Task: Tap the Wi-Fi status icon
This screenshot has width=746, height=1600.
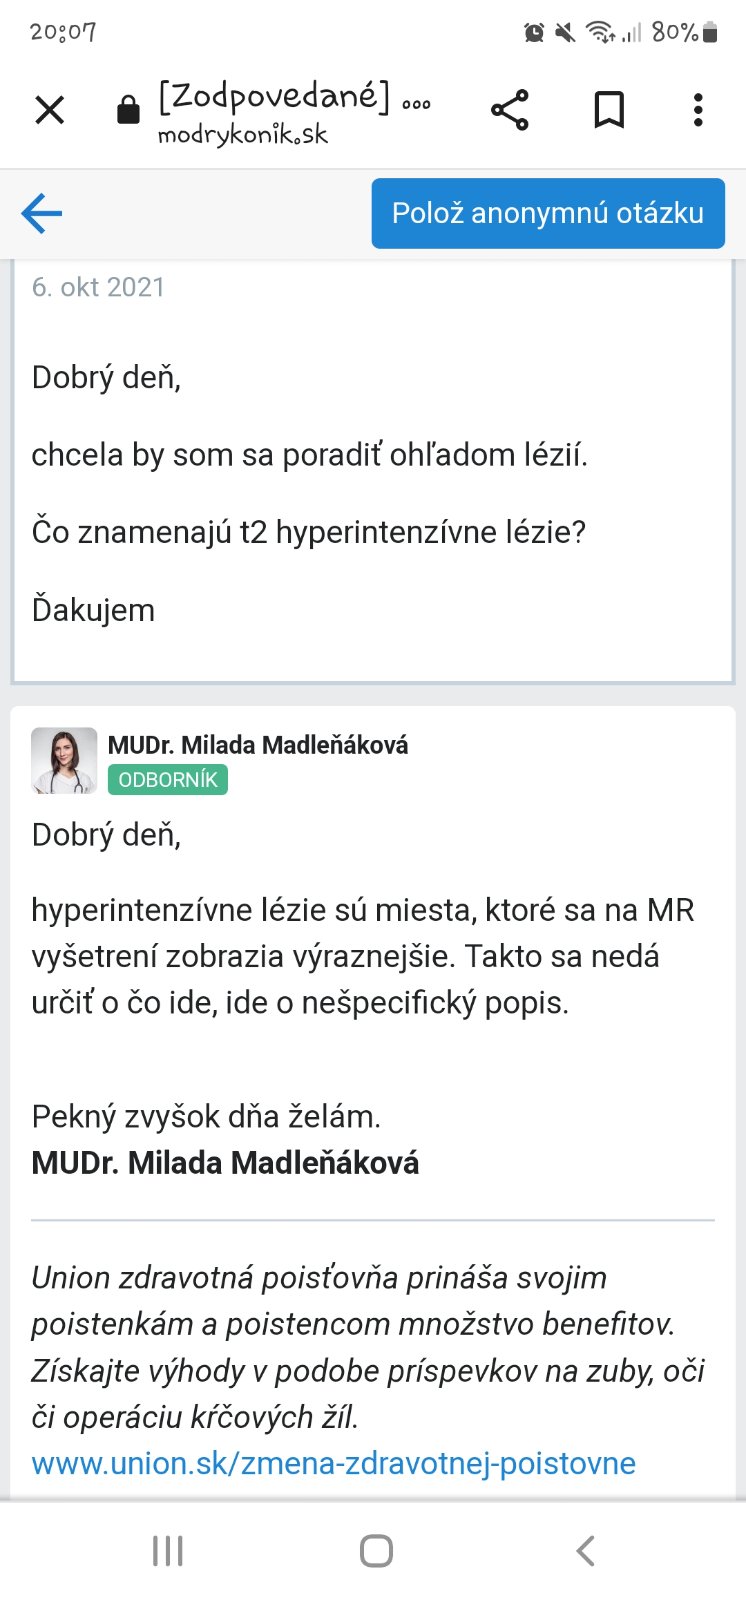Action: [600, 32]
